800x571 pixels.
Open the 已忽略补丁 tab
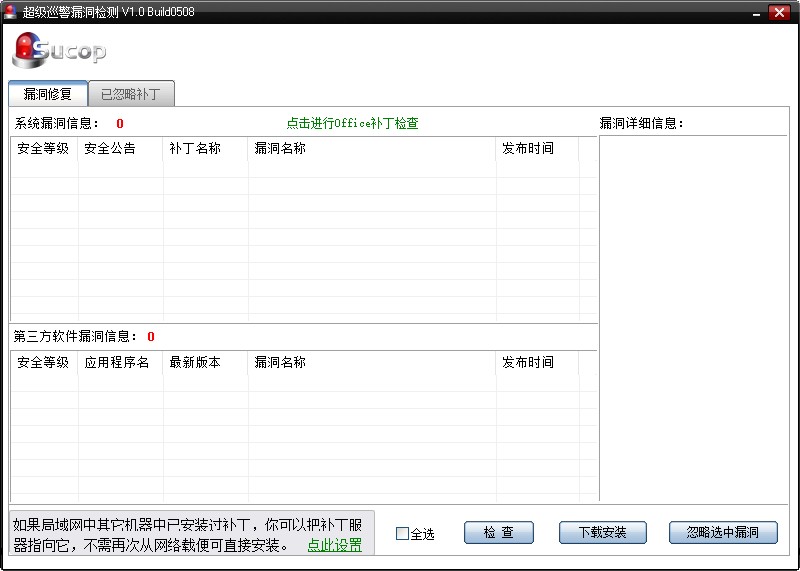coord(131,95)
